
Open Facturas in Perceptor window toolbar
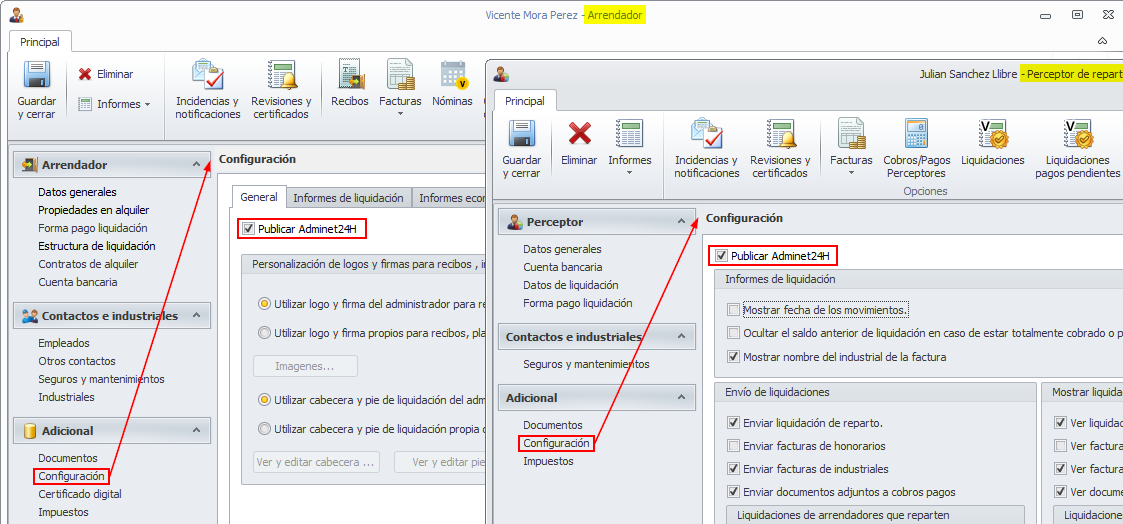pos(851,149)
